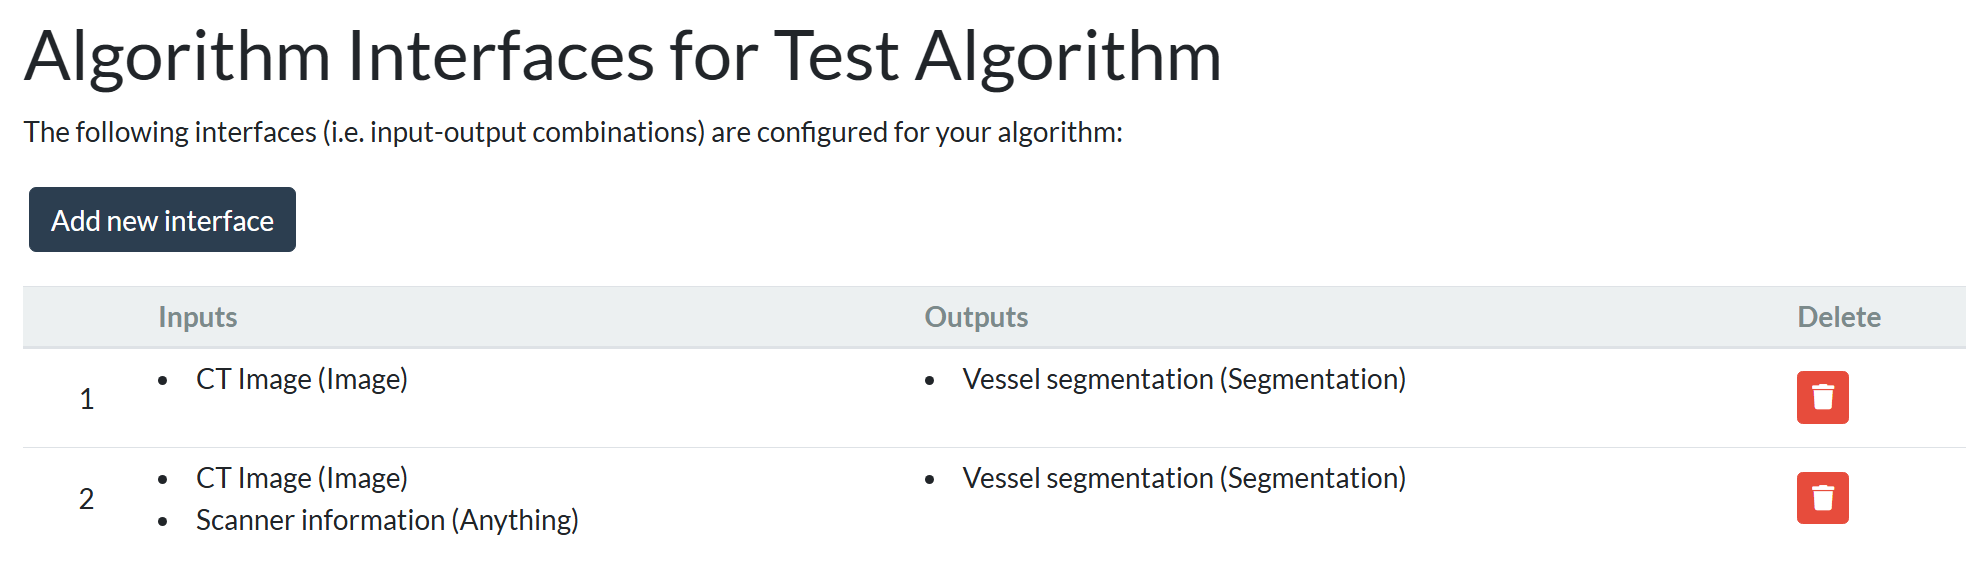Select the Inputs column header
The width and height of the screenshot is (1987, 569).
(198, 317)
